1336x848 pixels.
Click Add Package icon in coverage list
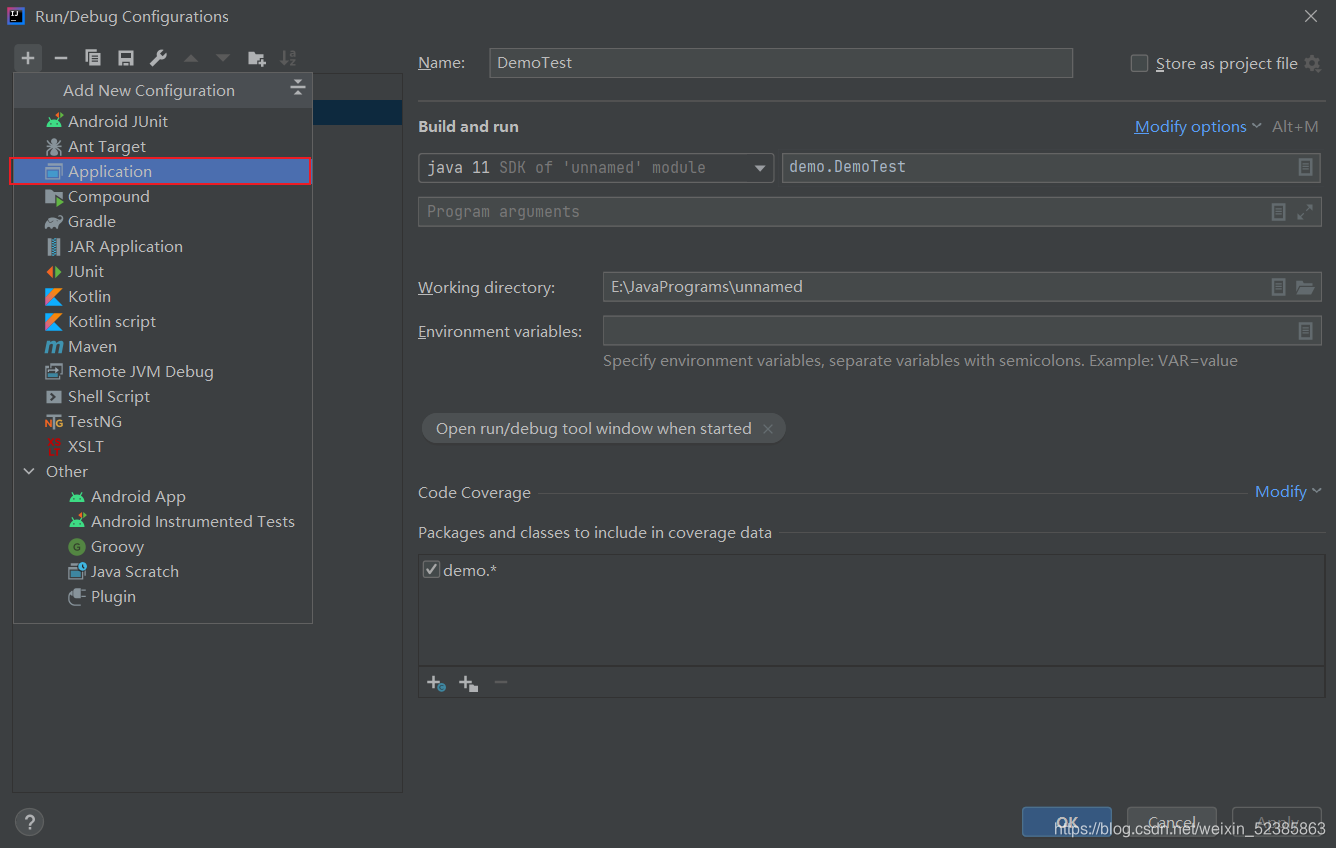[x=468, y=683]
